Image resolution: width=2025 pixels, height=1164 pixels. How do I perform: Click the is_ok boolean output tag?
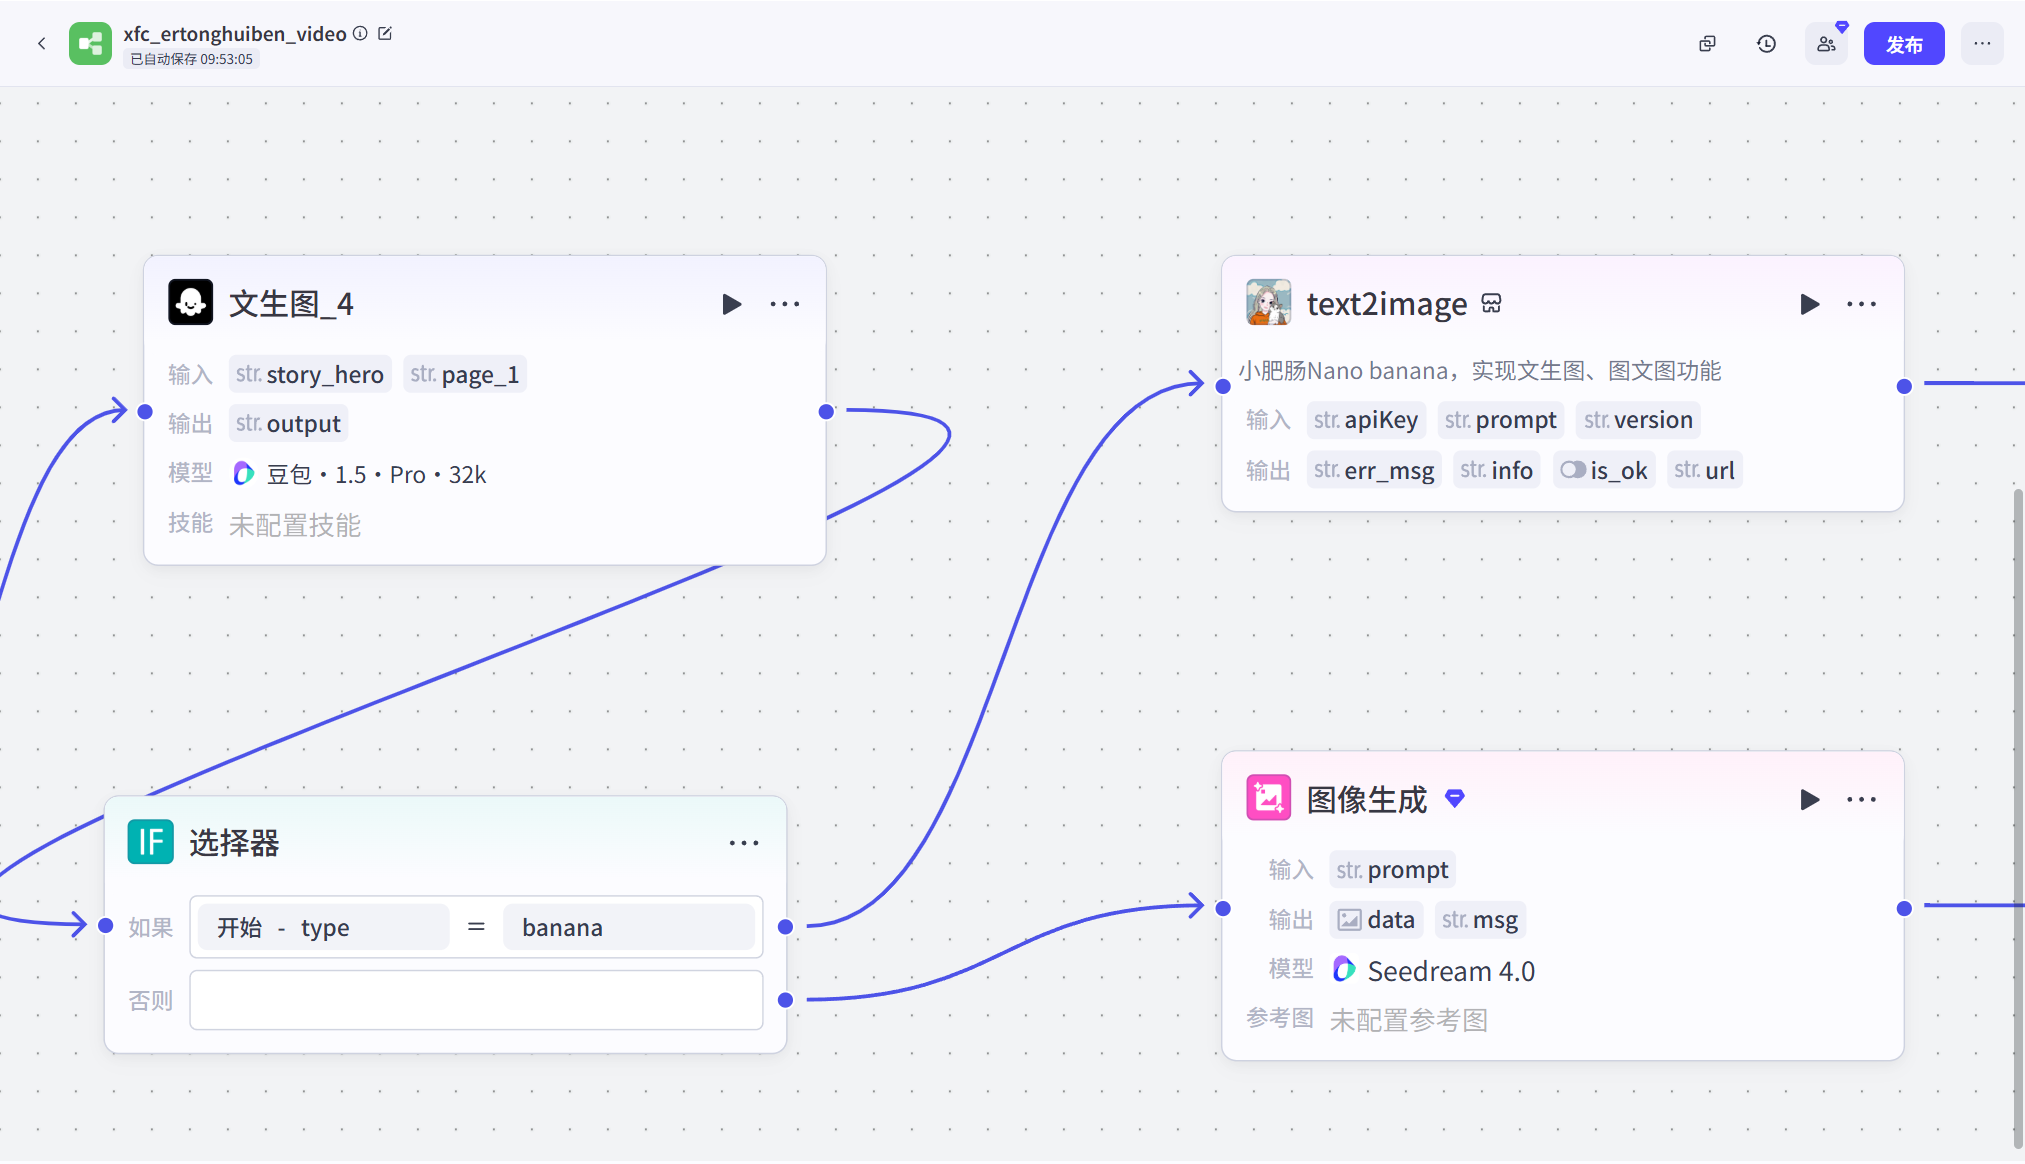click(x=1604, y=470)
